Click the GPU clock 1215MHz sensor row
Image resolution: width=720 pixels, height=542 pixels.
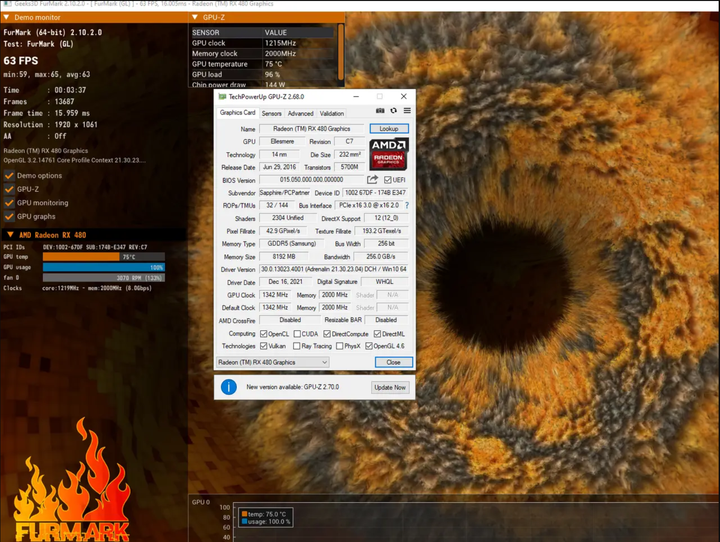pyautogui.click(x=263, y=43)
